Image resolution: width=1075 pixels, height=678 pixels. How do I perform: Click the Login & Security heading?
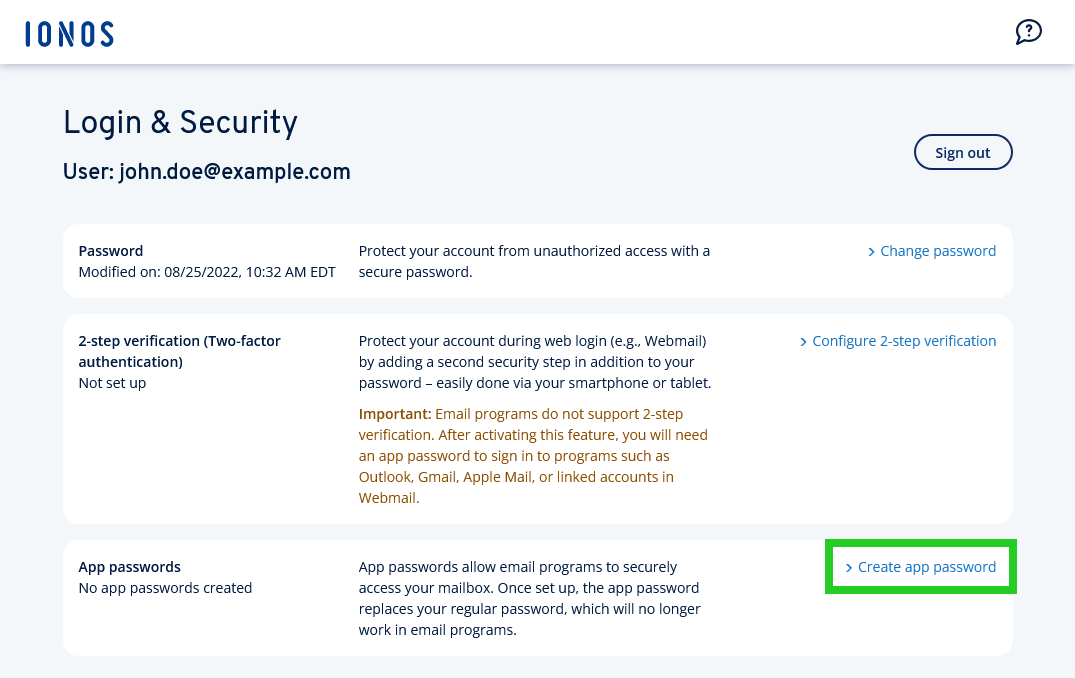[x=180, y=124]
